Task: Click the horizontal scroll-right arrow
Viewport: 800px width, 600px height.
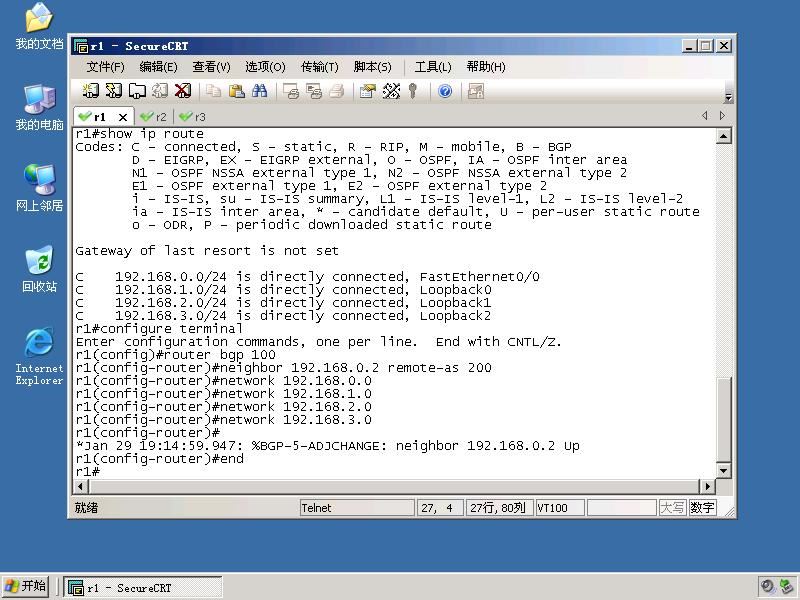Action: pos(707,486)
